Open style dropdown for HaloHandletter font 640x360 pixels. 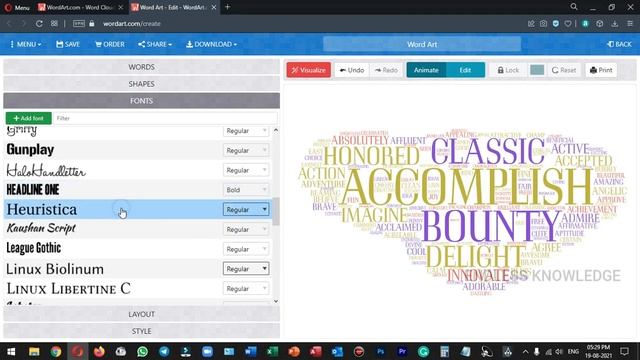(x=246, y=170)
